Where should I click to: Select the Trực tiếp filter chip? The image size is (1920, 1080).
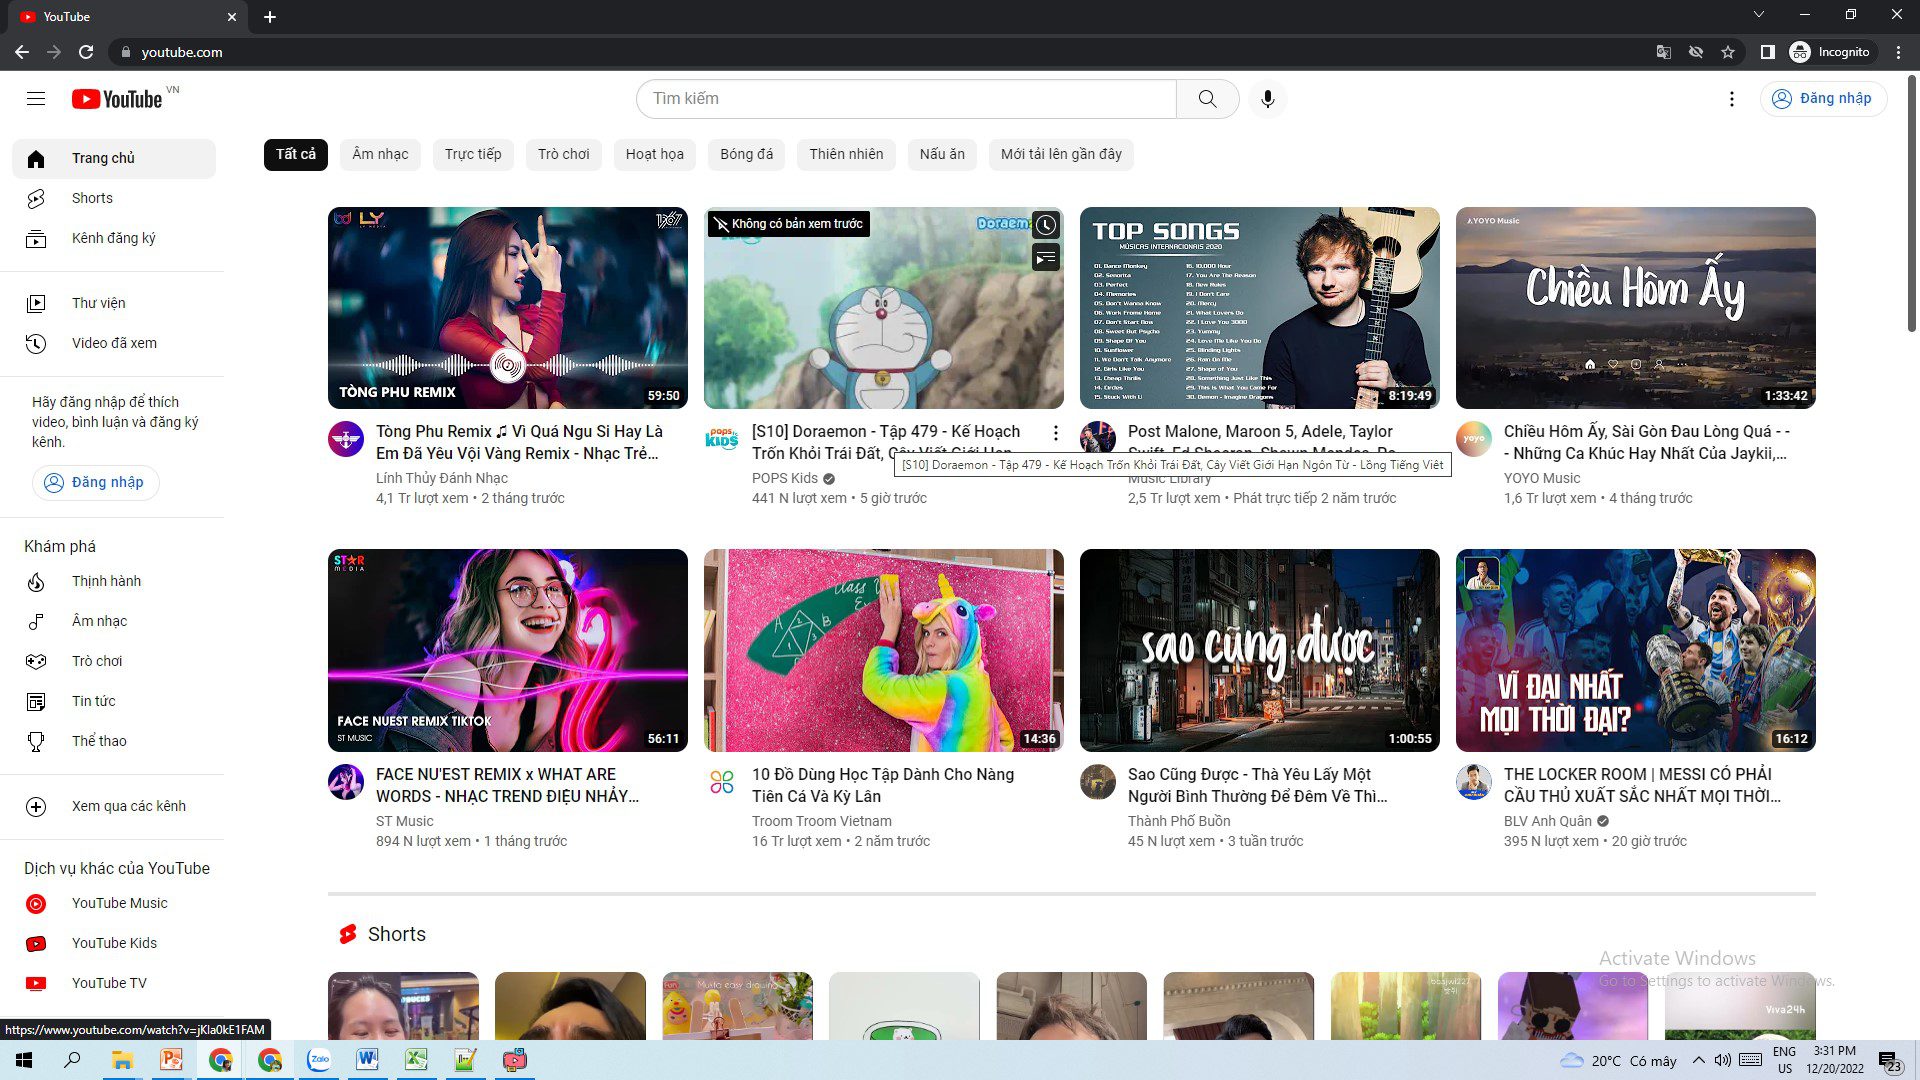[473, 154]
